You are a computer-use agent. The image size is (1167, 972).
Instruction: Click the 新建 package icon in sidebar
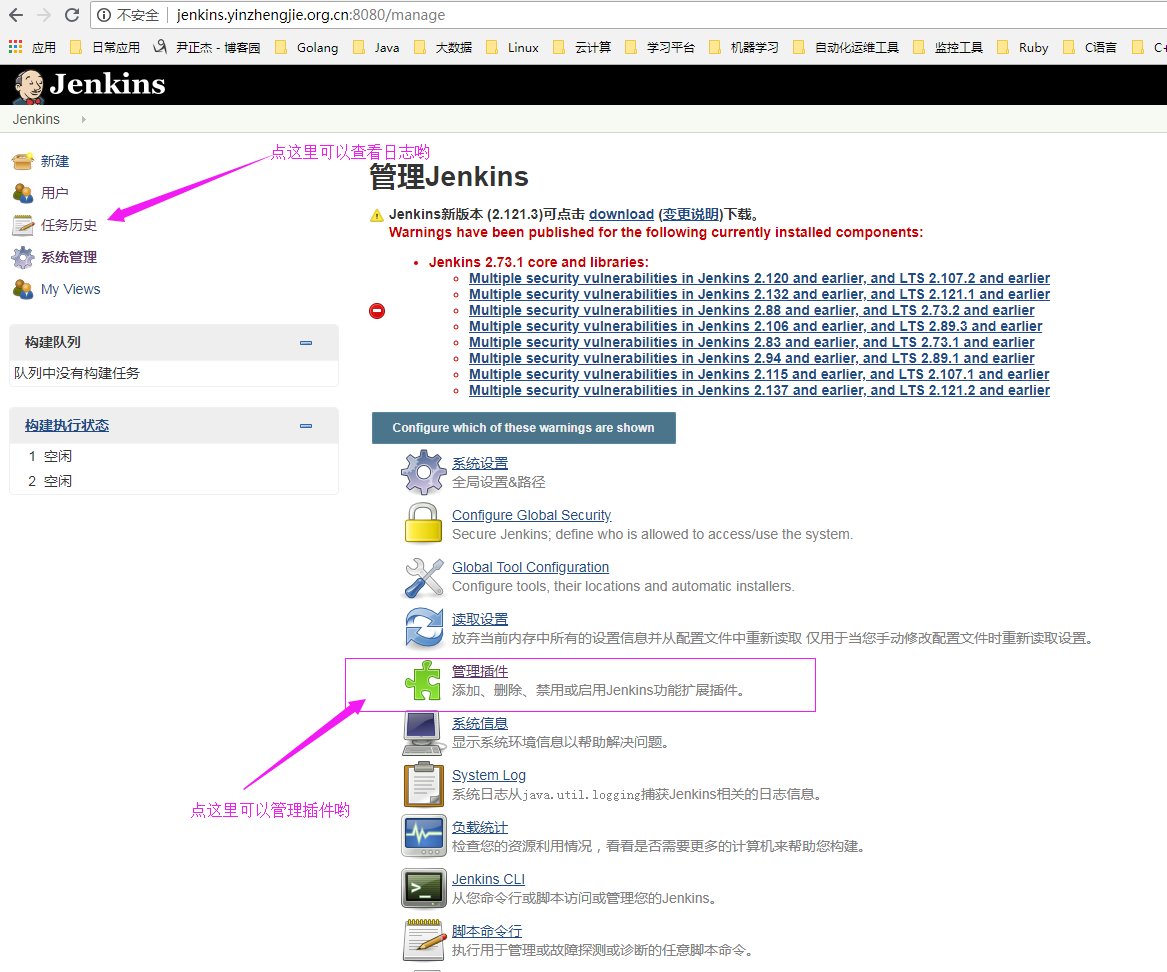click(23, 161)
